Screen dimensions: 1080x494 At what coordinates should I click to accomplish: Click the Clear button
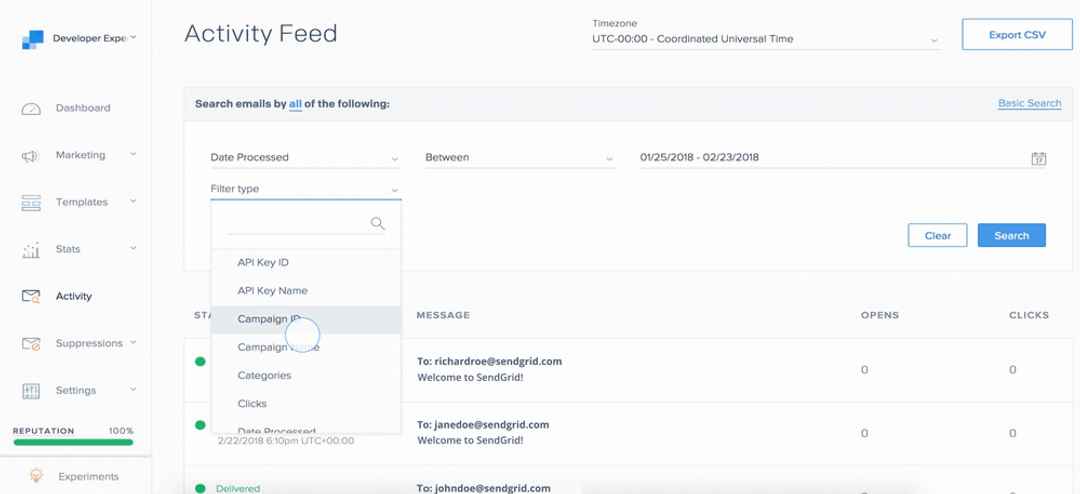937,236
